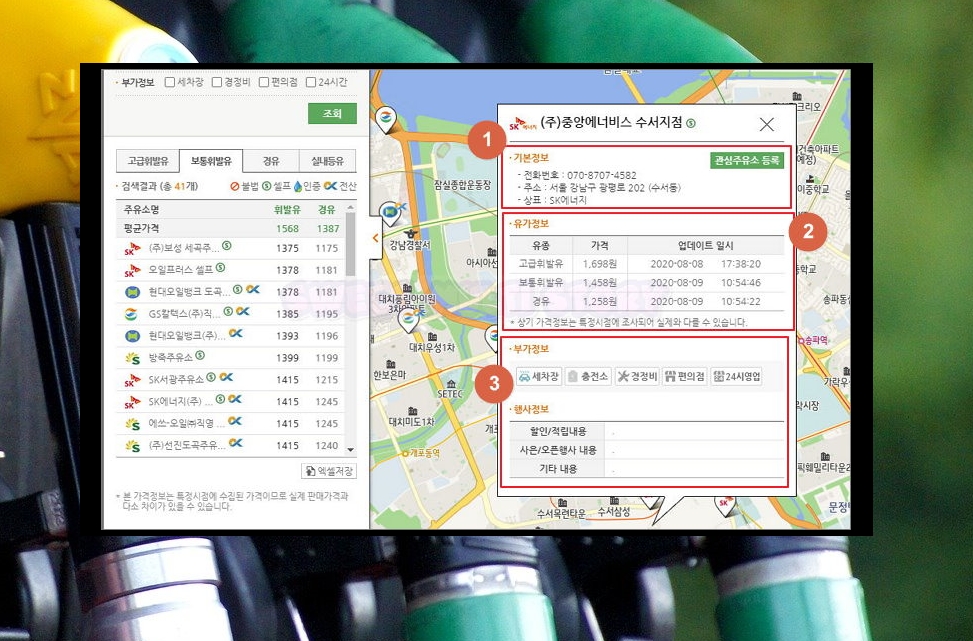Click the station list scrollbar thumb

pyautogui.click(x=351, y=244)
